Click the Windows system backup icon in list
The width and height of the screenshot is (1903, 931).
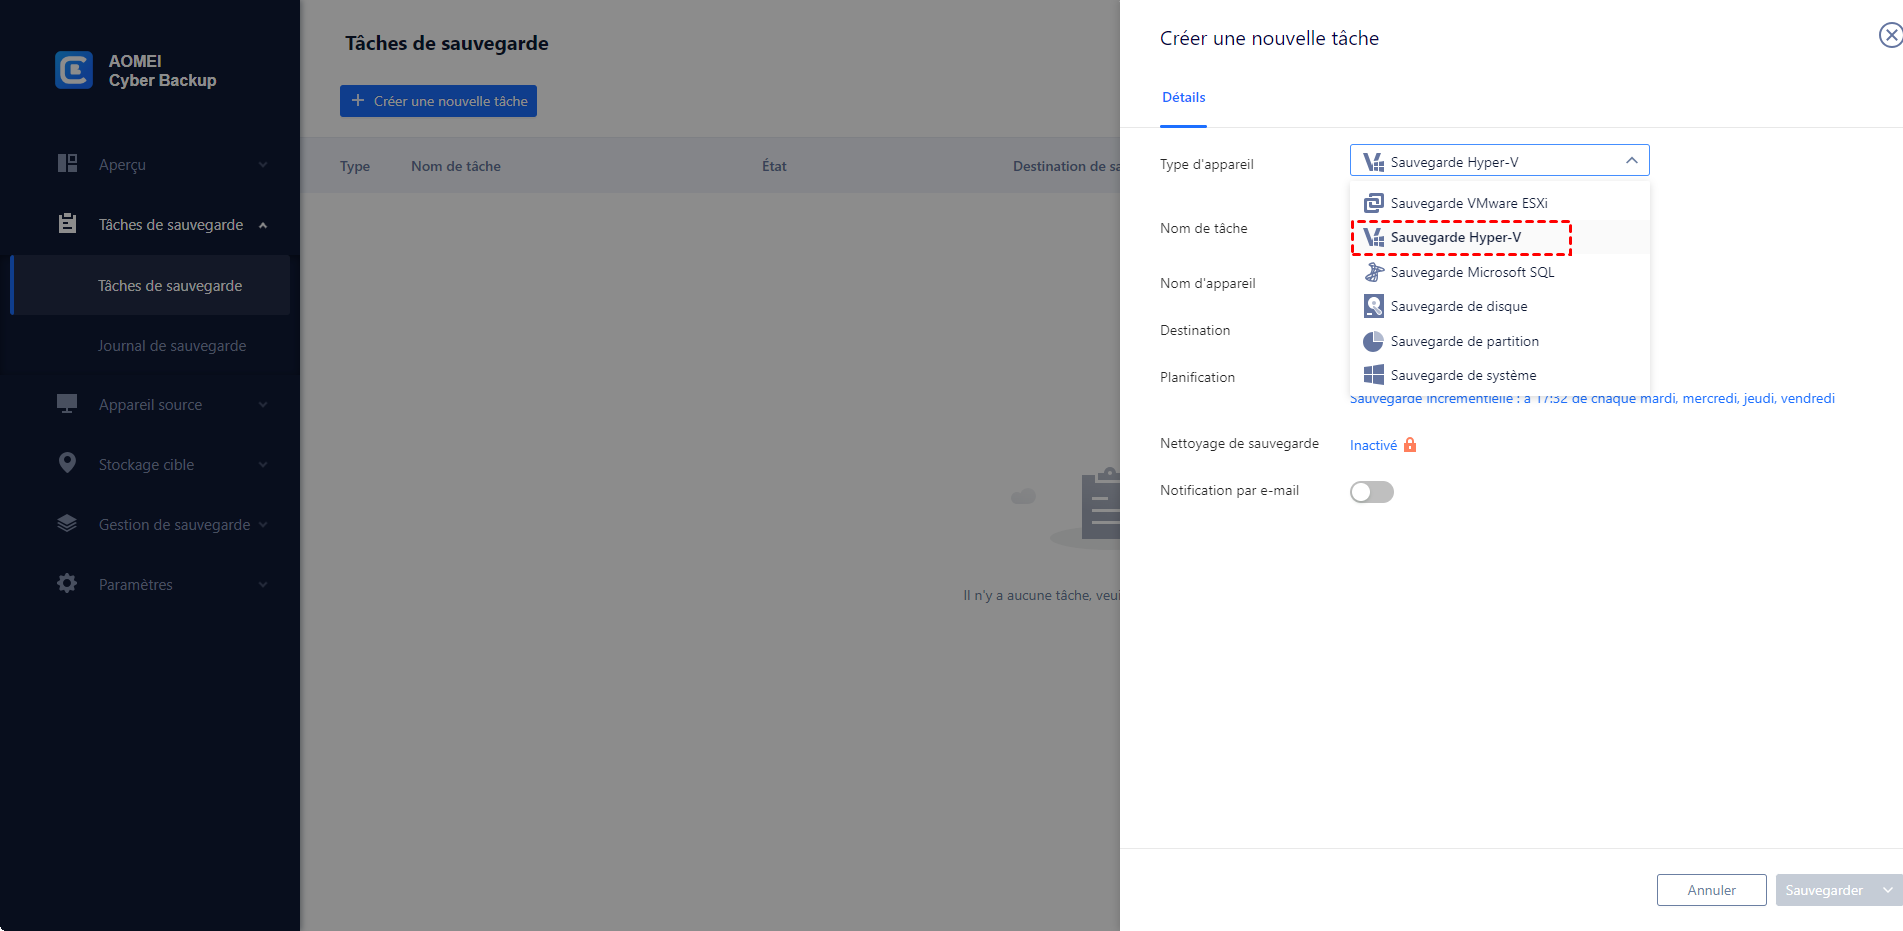(1374, 375)
